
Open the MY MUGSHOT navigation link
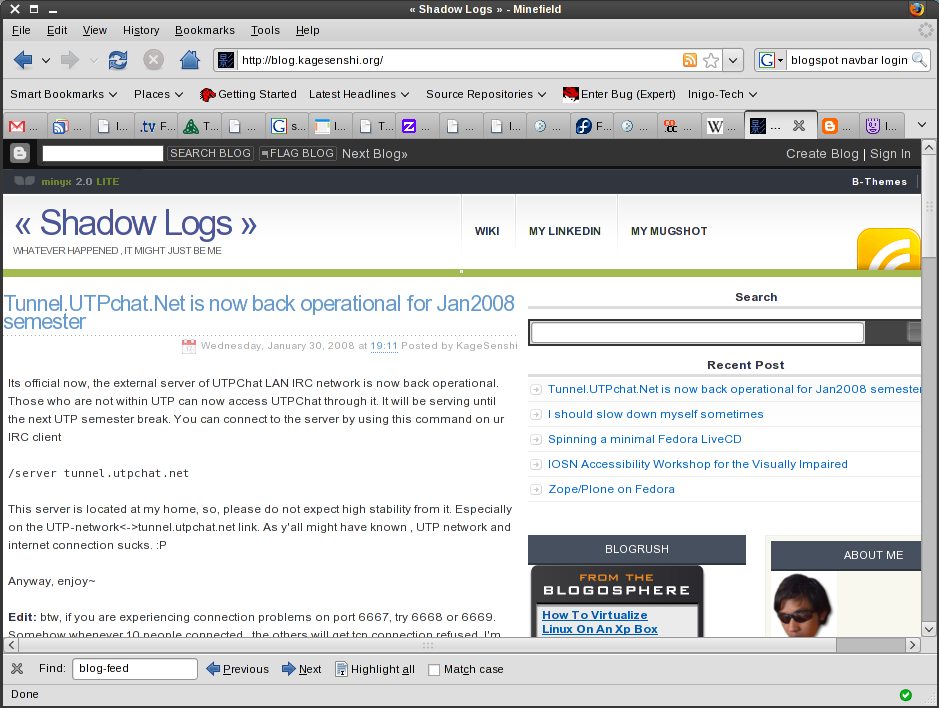coord(669,231)
